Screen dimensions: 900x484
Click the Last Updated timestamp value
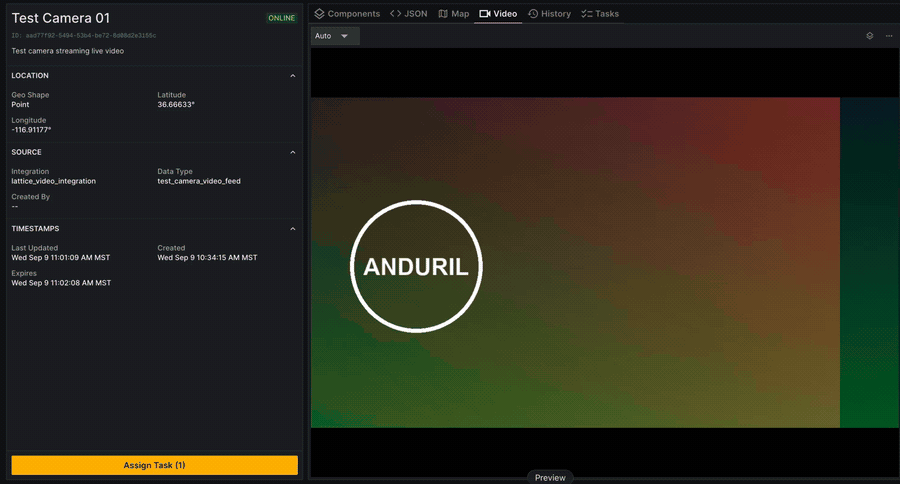pyautogui.click(x=61, y=258)
